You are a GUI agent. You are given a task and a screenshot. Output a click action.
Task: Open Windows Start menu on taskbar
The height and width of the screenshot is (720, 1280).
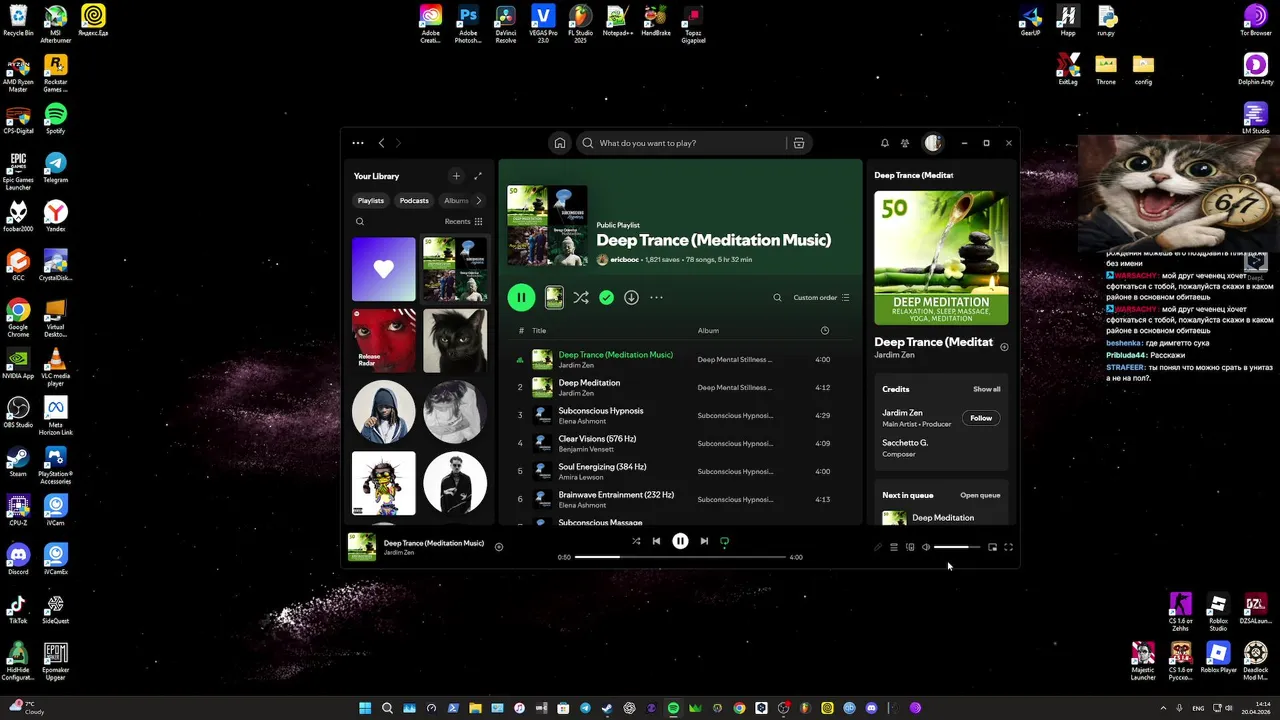point(365,708)
